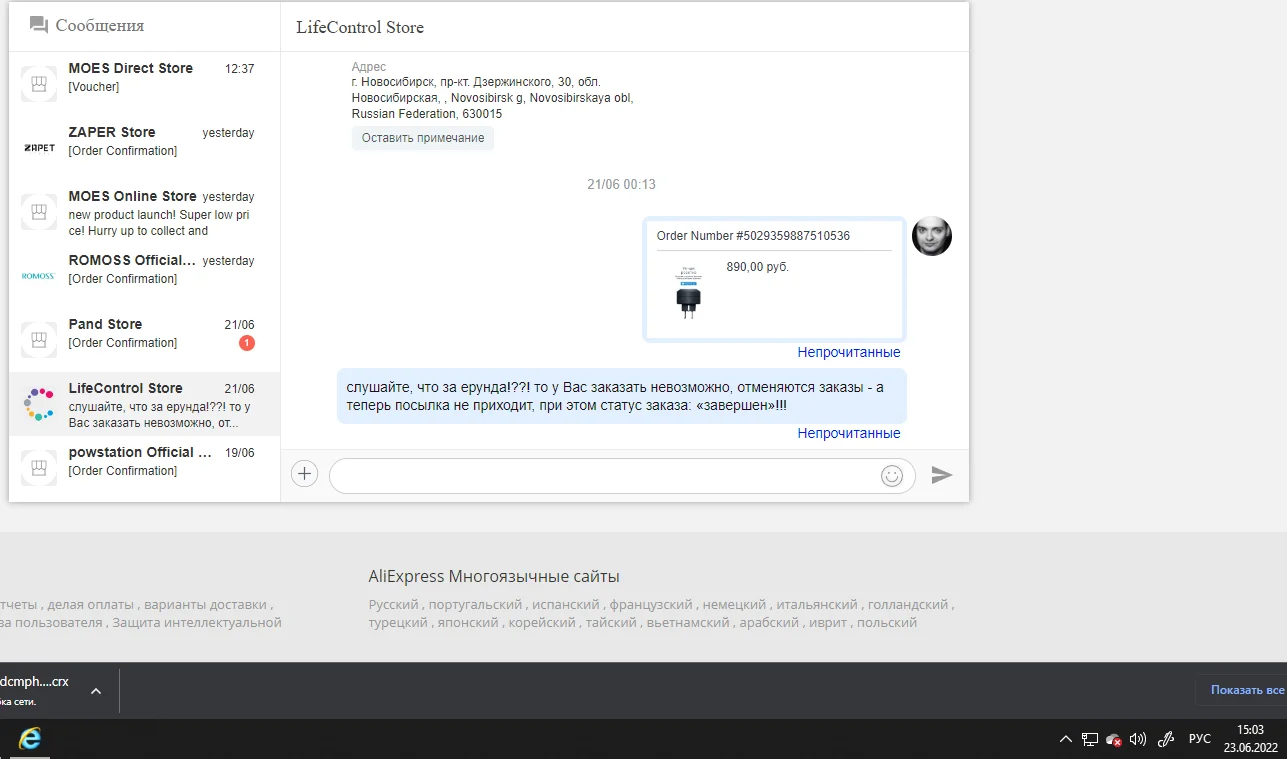Click the Order Number #5029359887510536 text
The image size is (1287, 759).
[x=753, y=236]
